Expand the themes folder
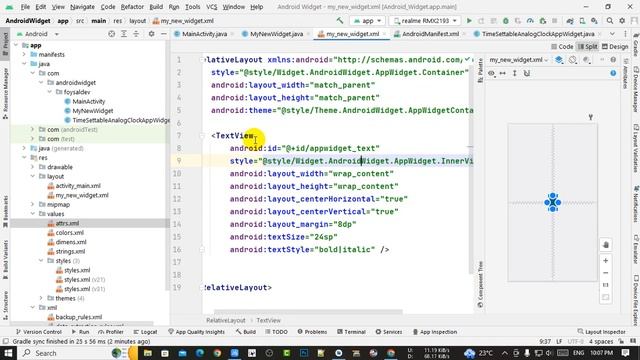The height and width of the screenshot is (360, 640). coord(41,298)
